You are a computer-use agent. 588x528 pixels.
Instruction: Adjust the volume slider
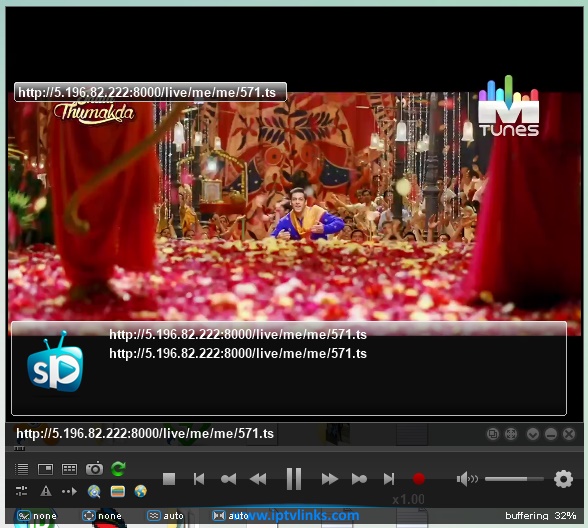point(514,479)
